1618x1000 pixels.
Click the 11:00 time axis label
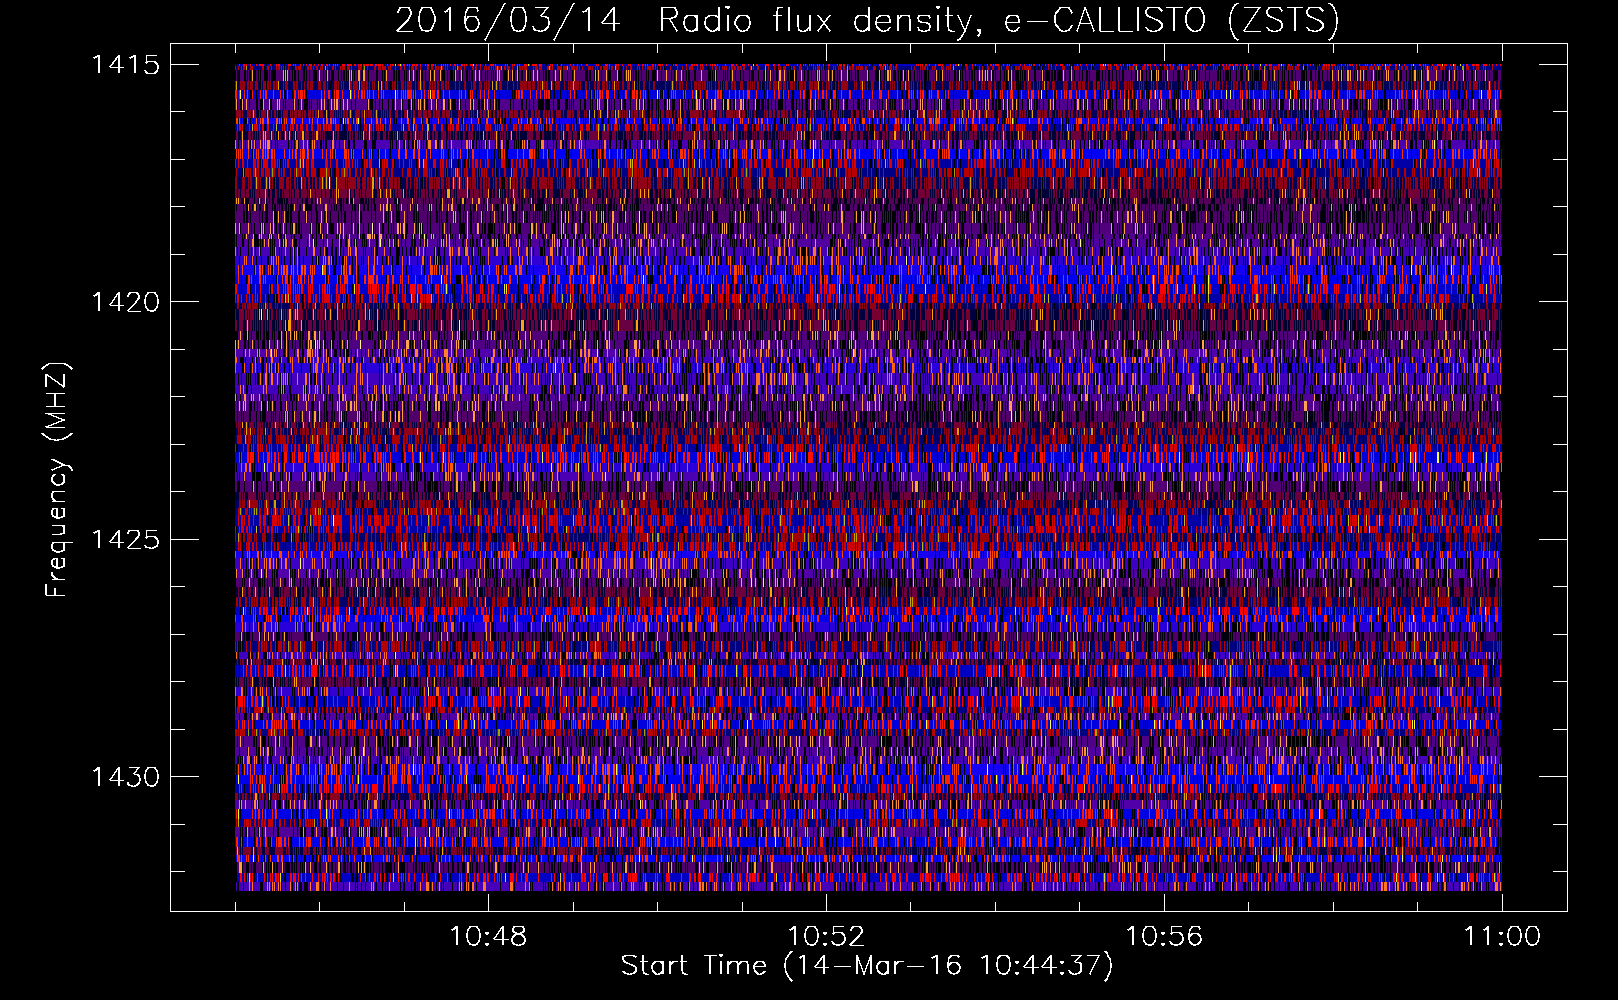(1502, 937)
